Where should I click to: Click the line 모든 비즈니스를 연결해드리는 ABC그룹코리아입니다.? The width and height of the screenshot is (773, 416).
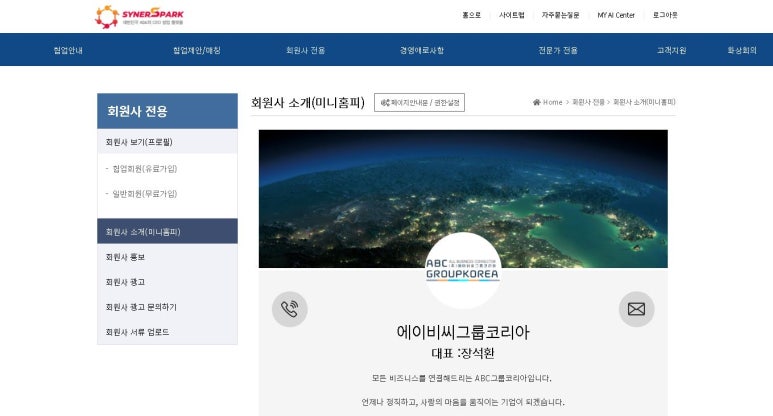pos(462,378)
